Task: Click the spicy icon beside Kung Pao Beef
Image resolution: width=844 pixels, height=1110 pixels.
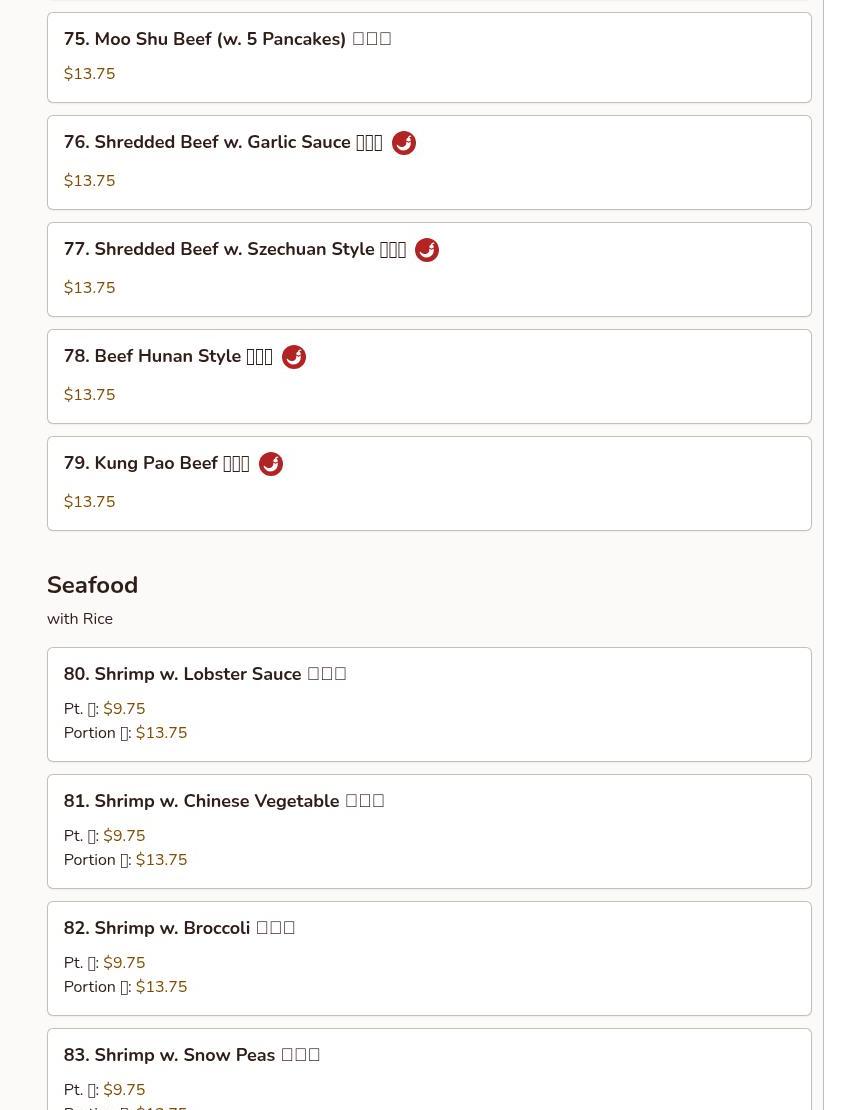Action: click(x=270, y=464)
